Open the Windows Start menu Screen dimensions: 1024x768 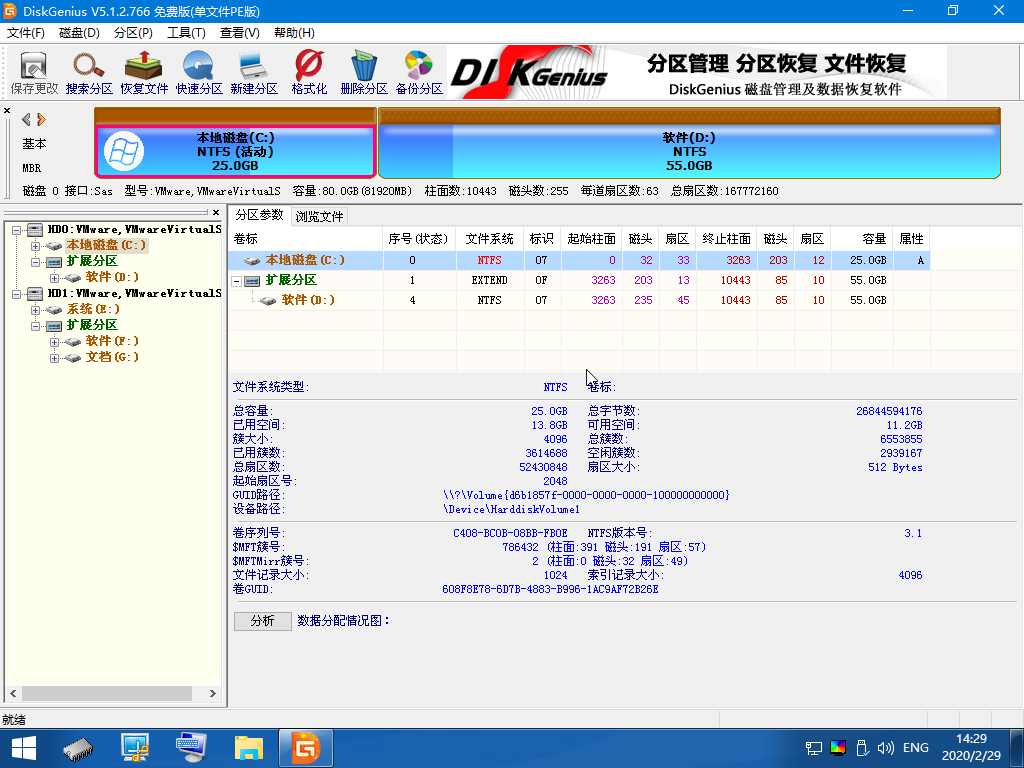coord(24,748)
